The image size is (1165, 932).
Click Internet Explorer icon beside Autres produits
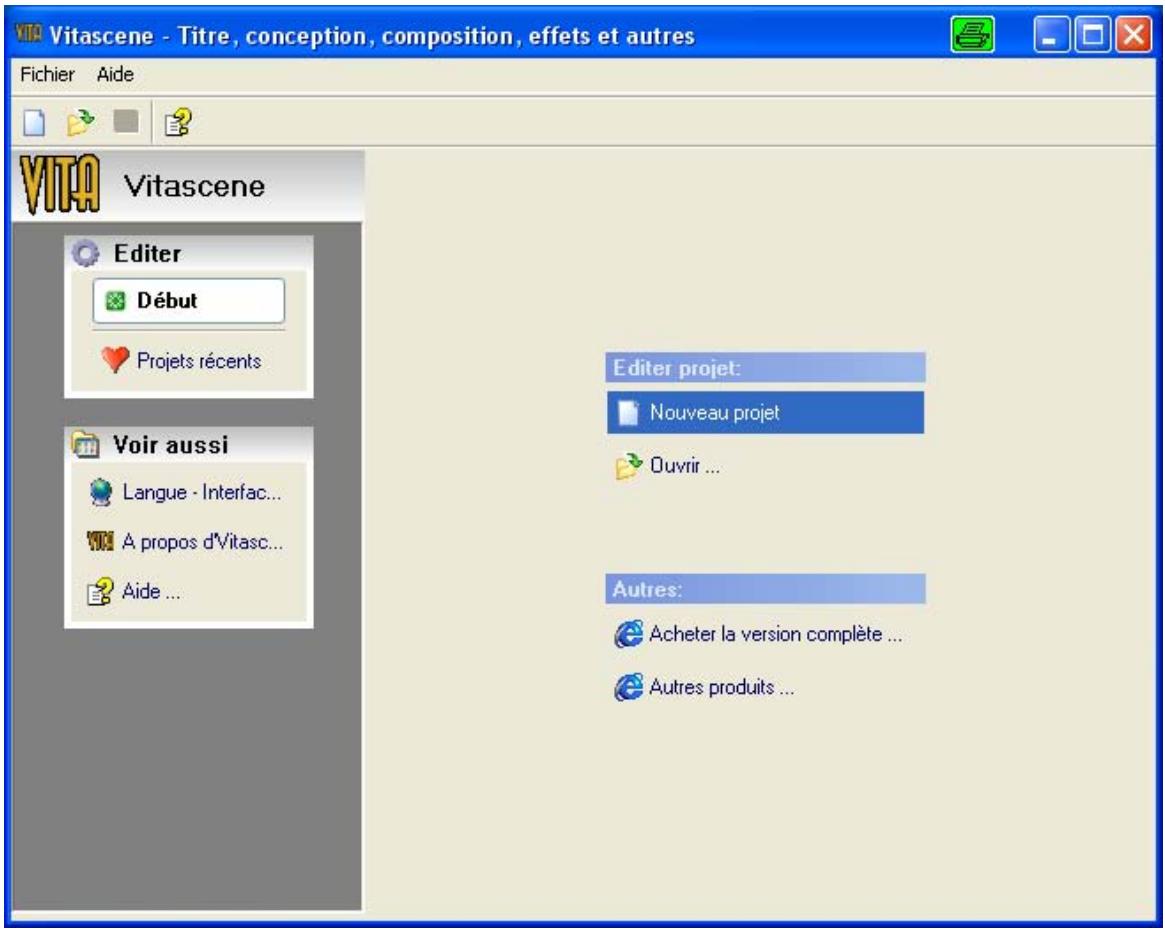pos(629,687)
